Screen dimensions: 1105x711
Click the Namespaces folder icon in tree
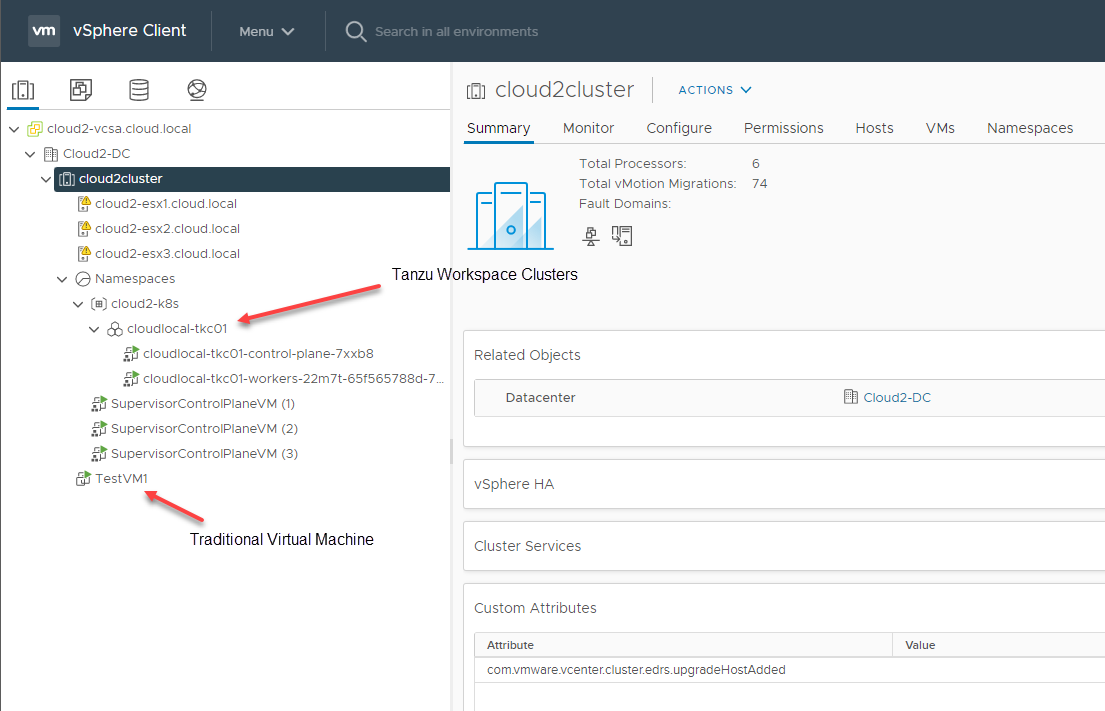[x=83, y=279]
